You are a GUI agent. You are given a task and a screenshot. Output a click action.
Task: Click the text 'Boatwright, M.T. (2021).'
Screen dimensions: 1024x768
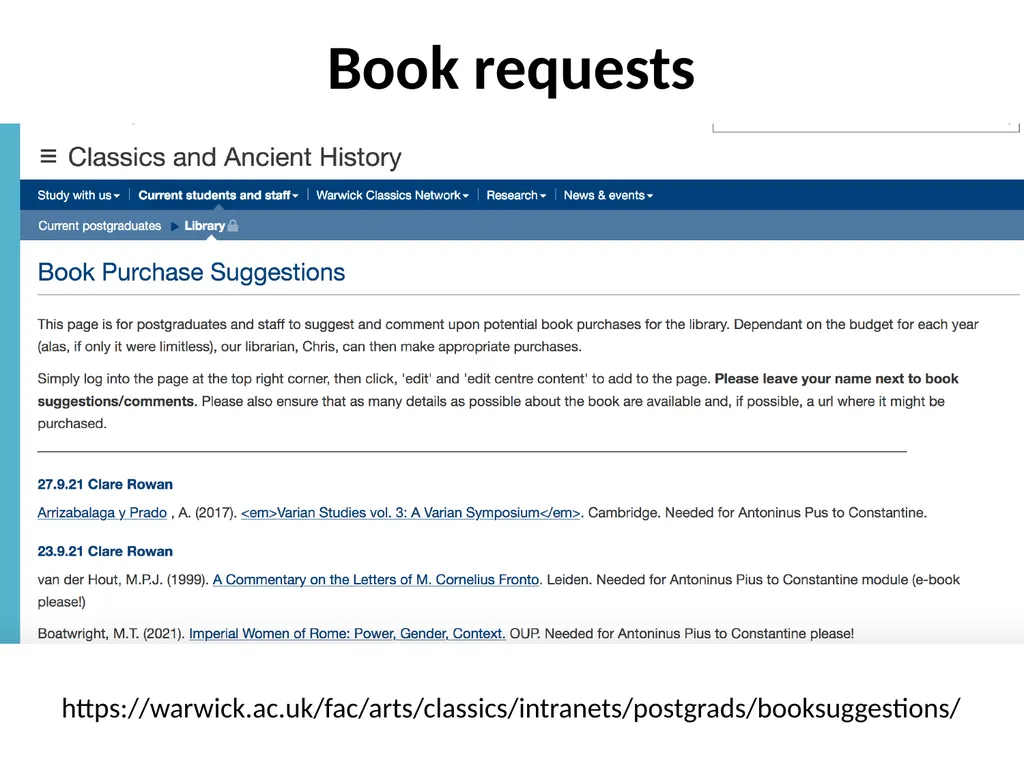click(x=111, y=633)
